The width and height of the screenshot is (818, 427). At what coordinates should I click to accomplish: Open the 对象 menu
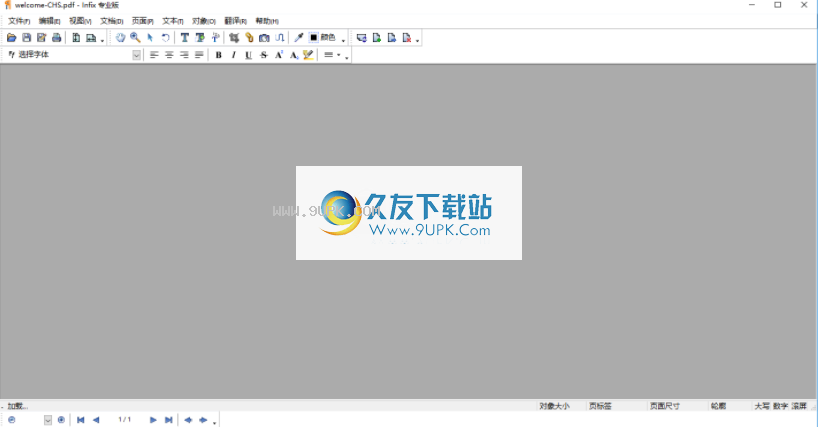tap(204, 21)
